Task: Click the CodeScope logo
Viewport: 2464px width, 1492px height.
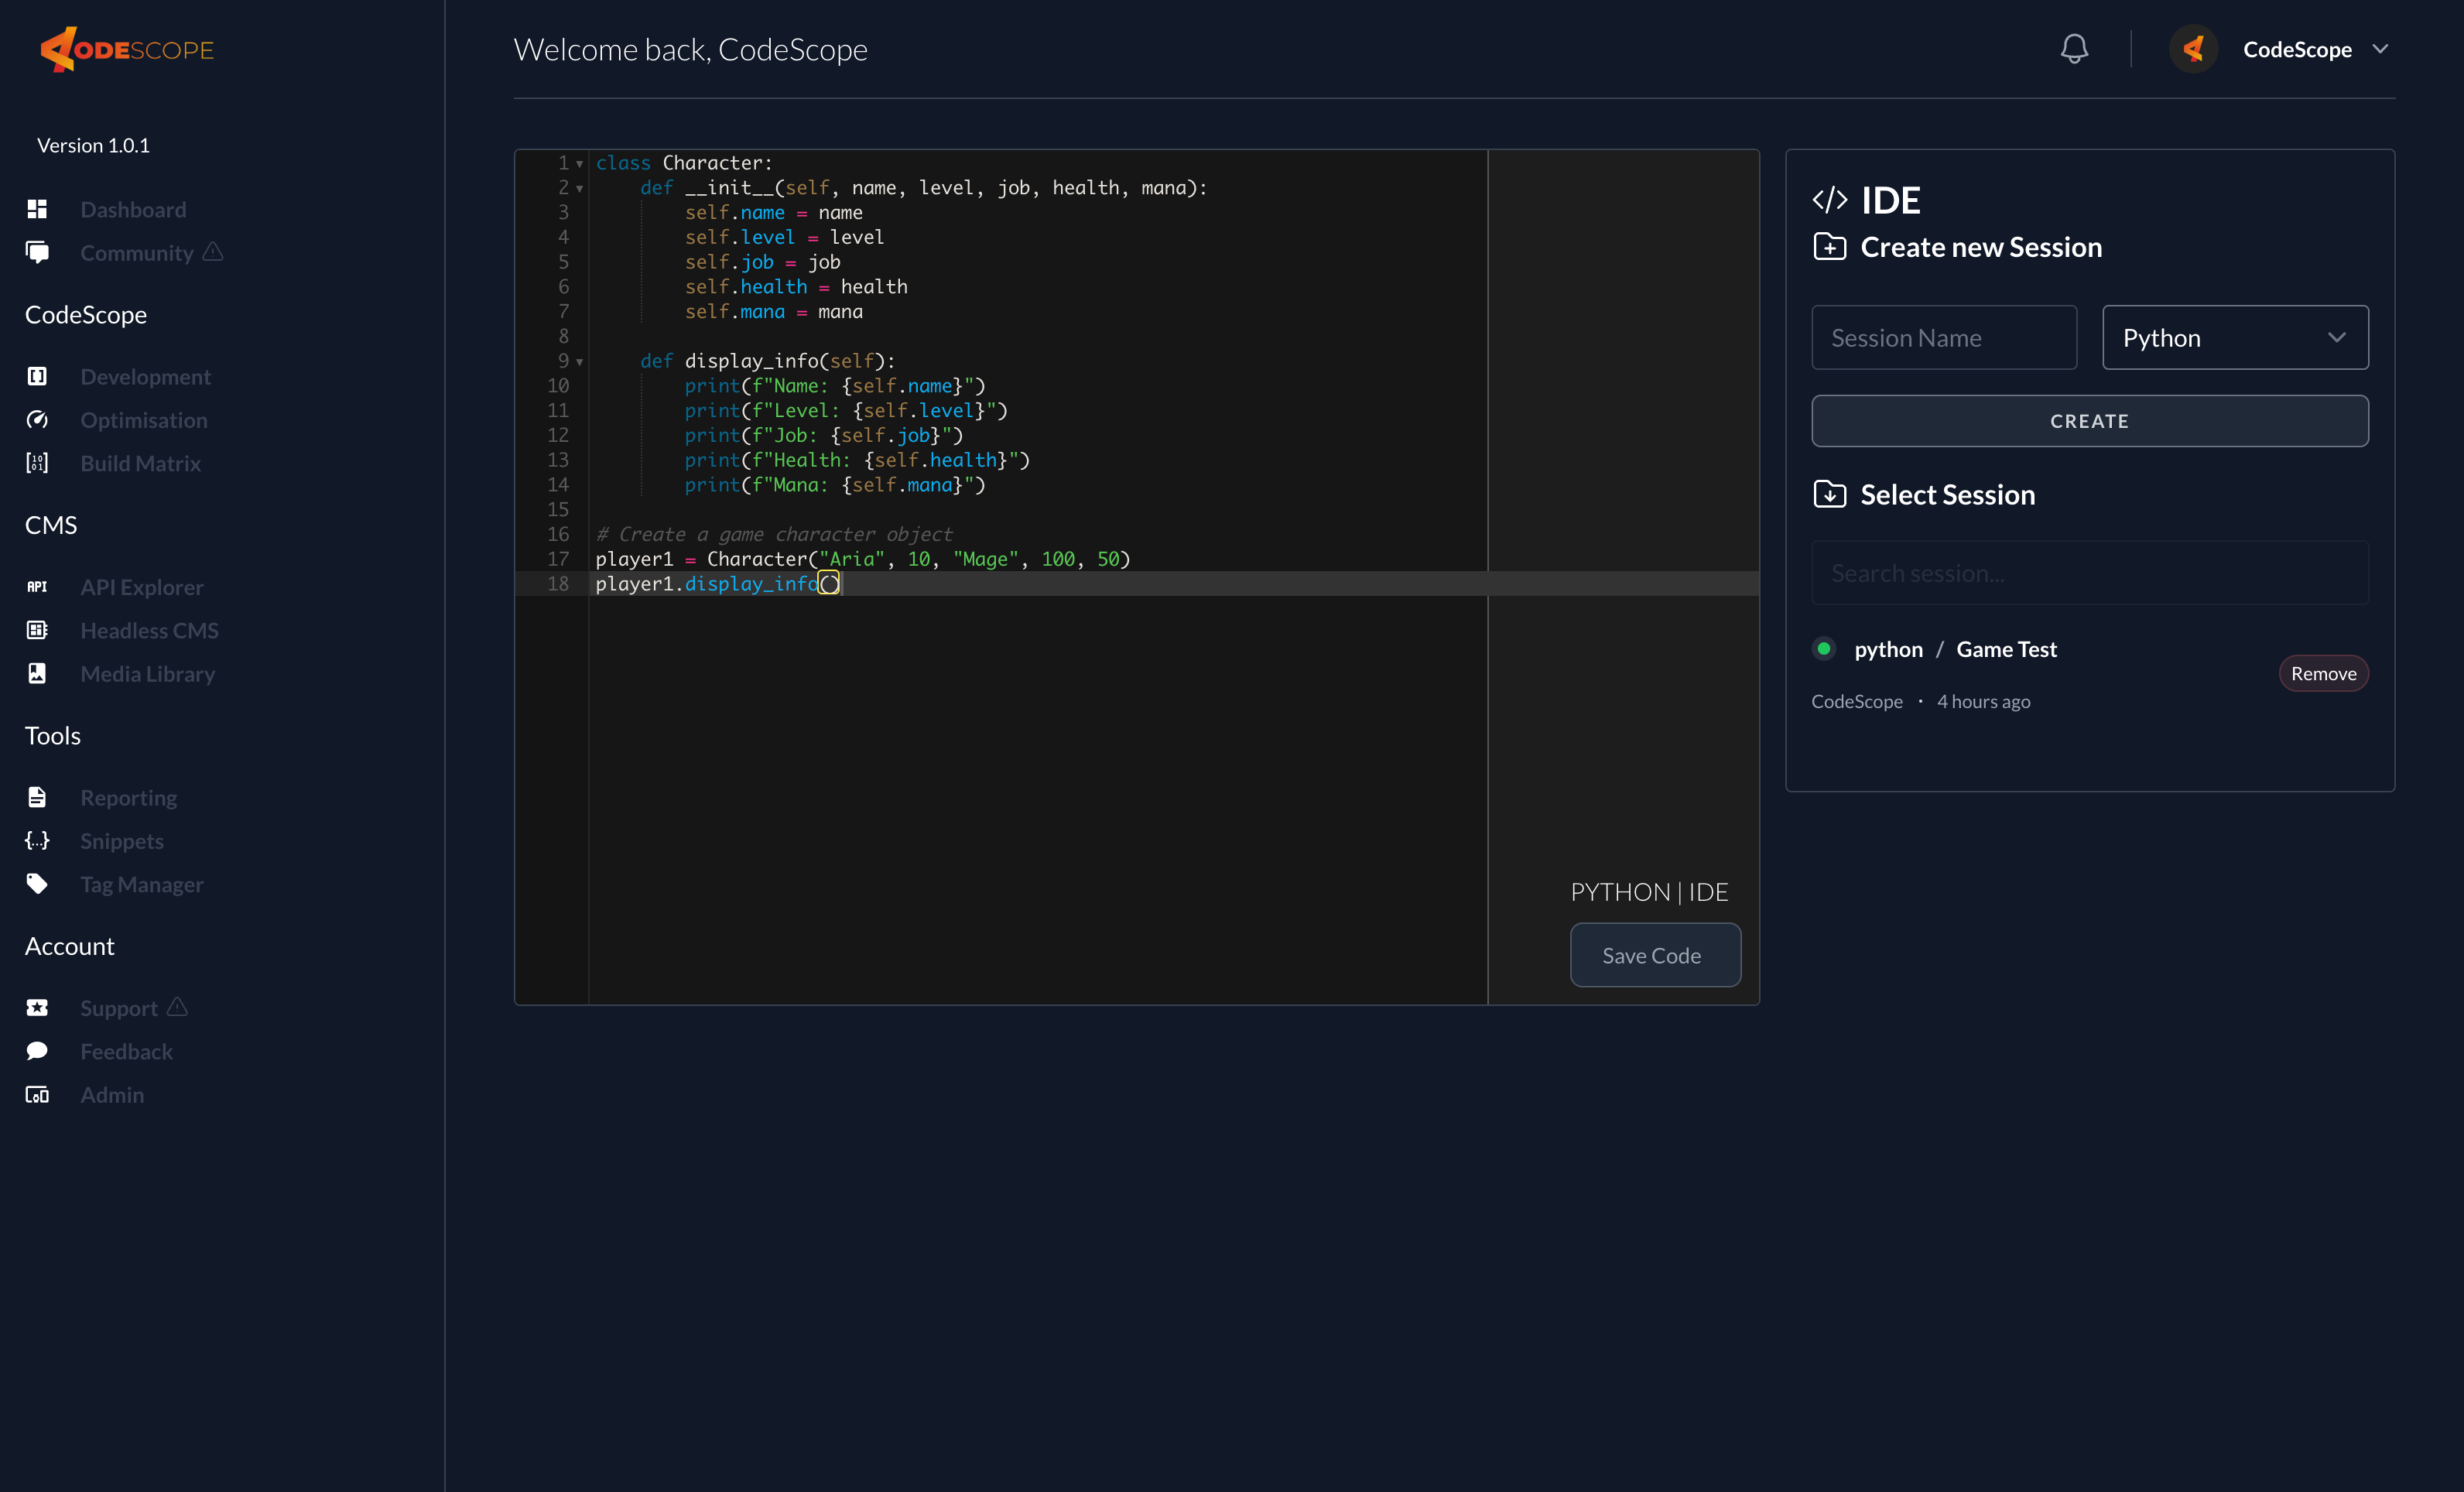Action: [127, 49]
